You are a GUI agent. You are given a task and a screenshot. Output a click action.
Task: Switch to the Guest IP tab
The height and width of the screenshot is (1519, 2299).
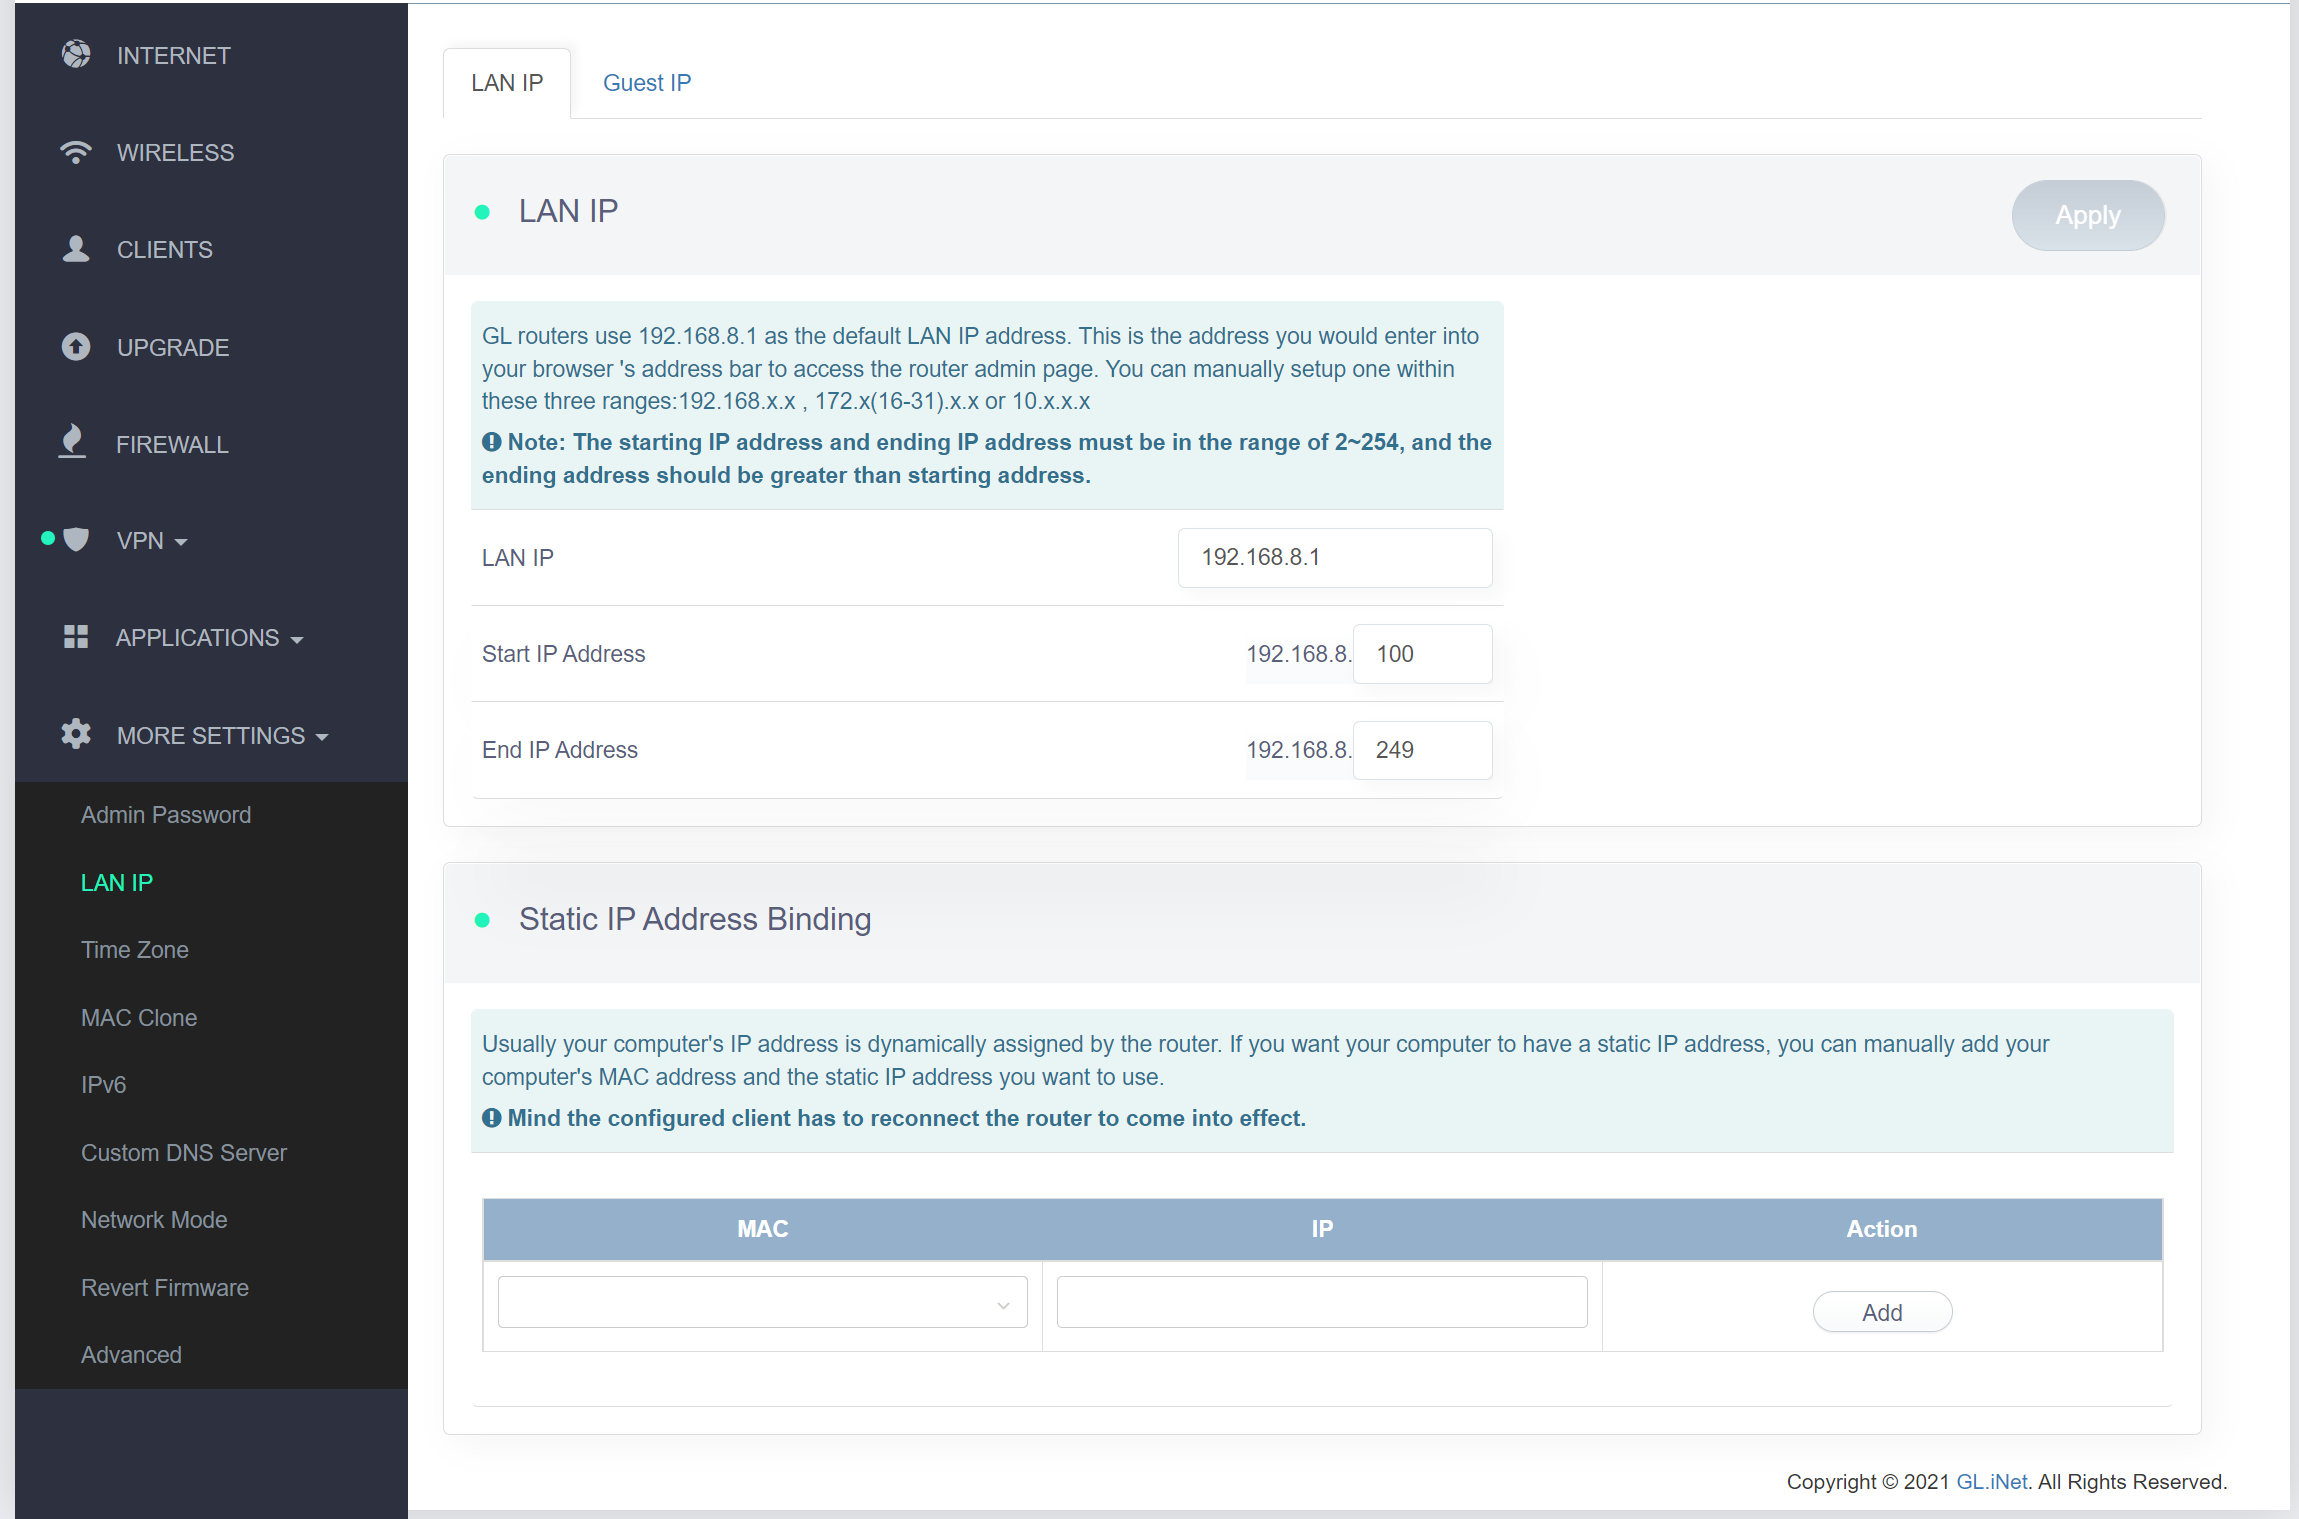[x=647, y=83]
